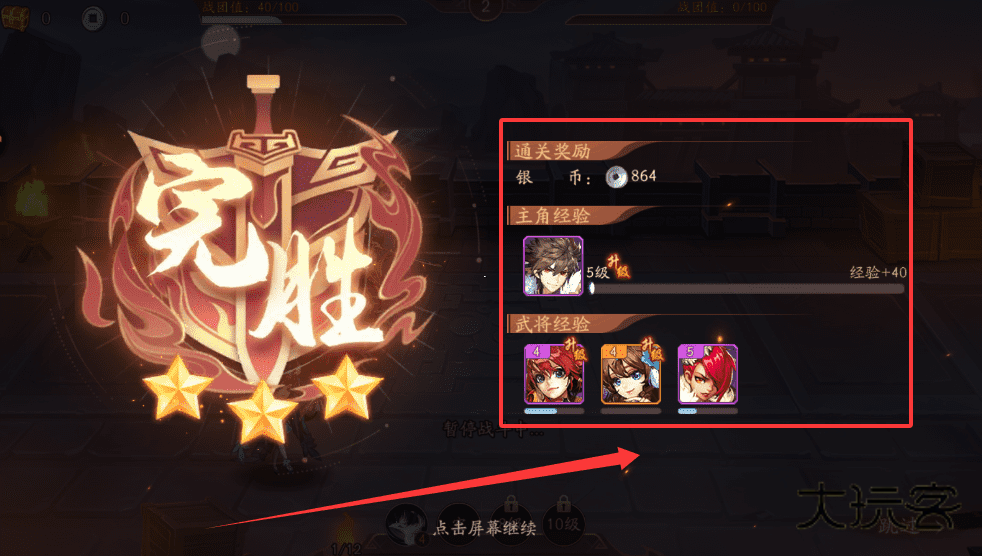This screenshot has width=982, height=556.
Task: Click the silver coin reward icon
Action: [x=616, y=177]
